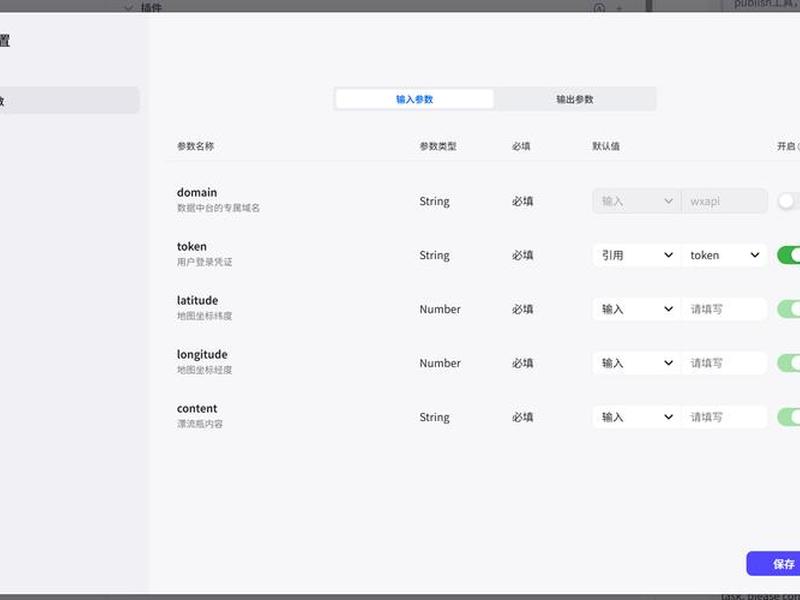
Task: Click the 用户登录凭证 description text
Action: tap(205, 262)
